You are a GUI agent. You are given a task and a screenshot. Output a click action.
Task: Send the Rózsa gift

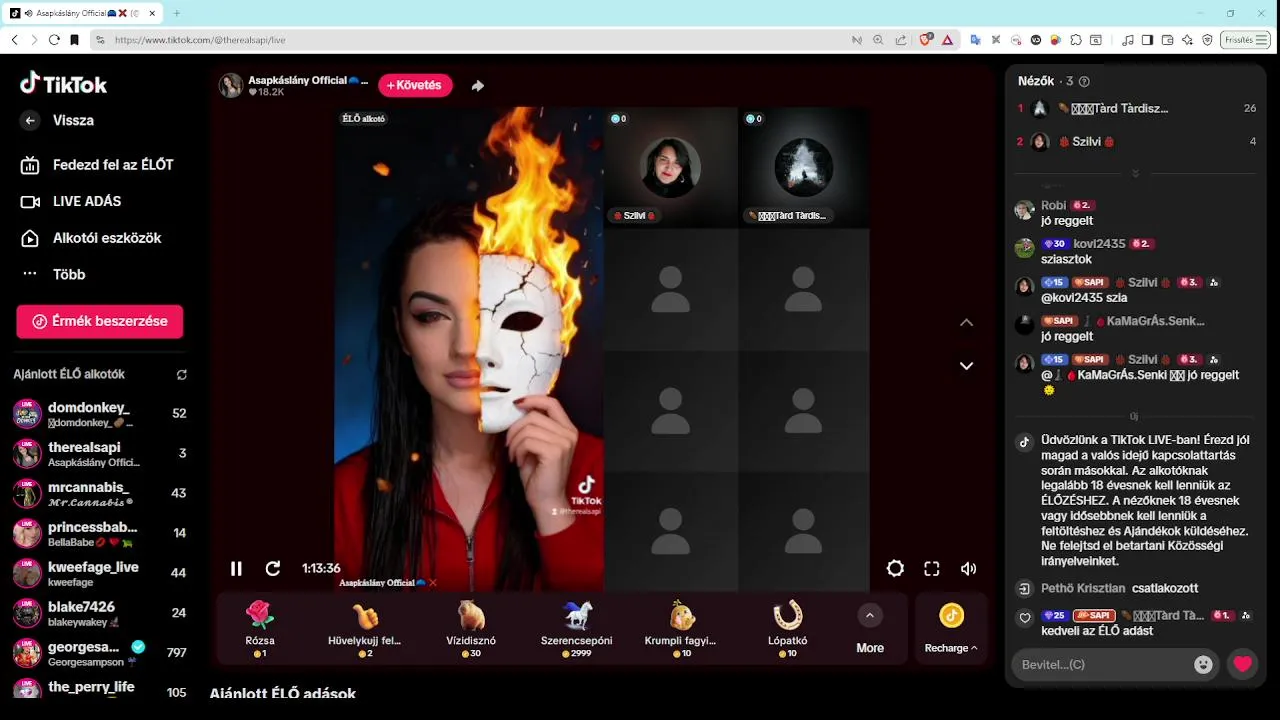[x=260, y=629]
